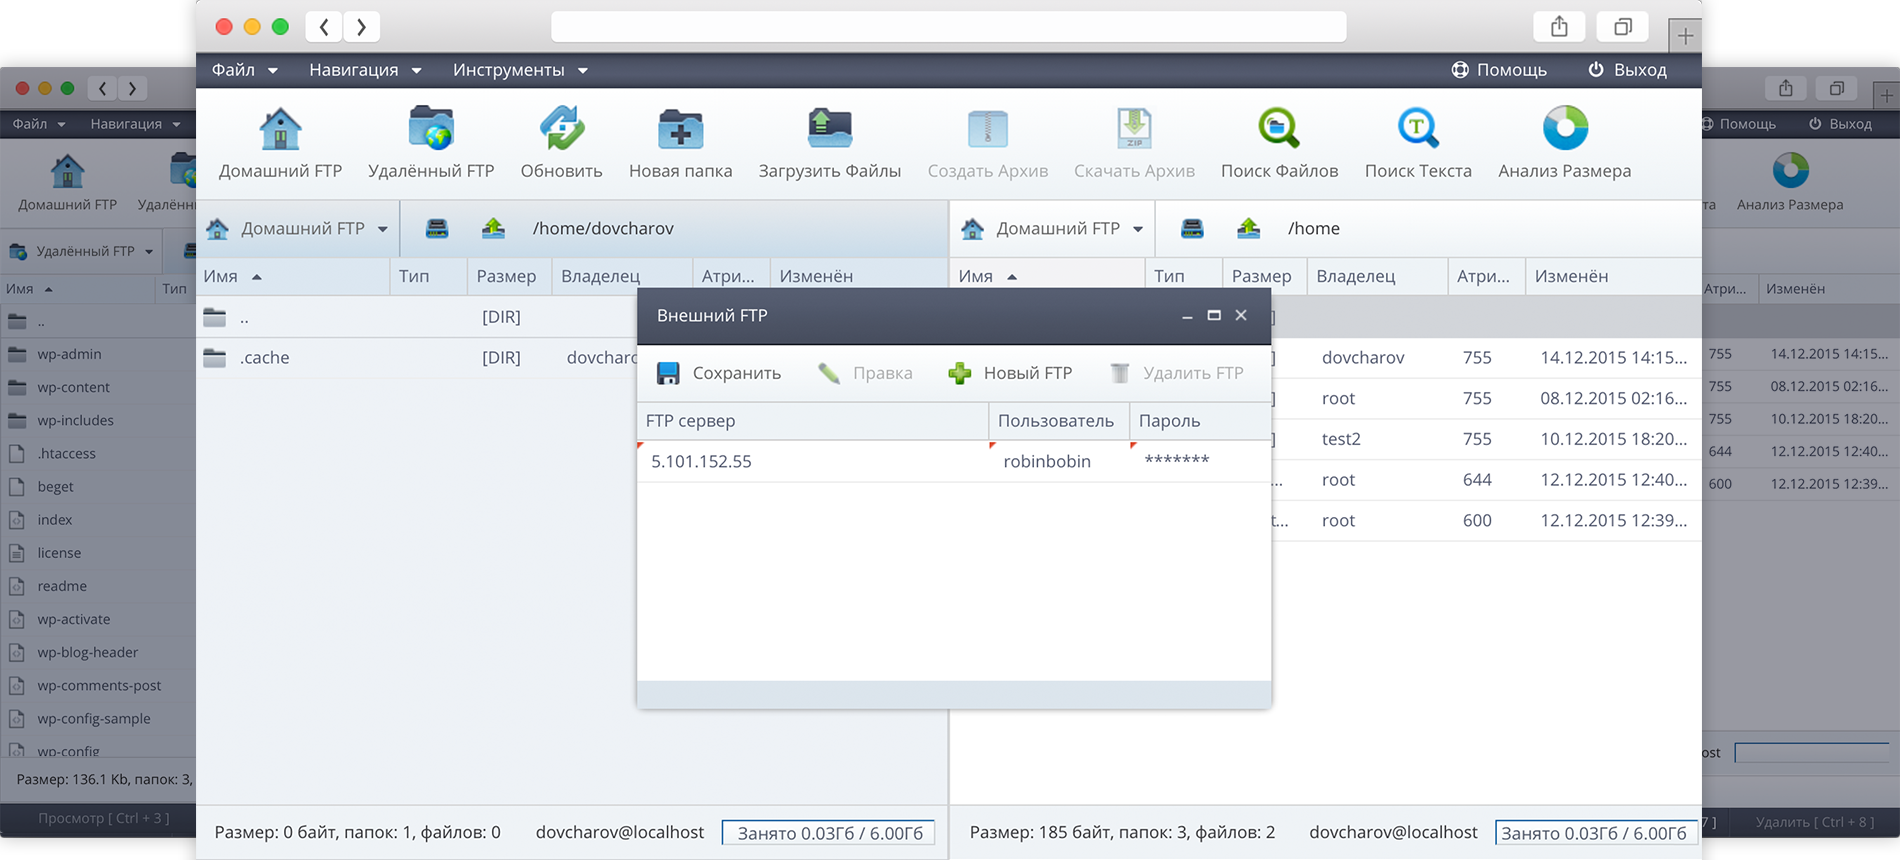Screen dimensions: 1900x860
Task: Open the Инструменты menu
Action: [x=520, y=70]
